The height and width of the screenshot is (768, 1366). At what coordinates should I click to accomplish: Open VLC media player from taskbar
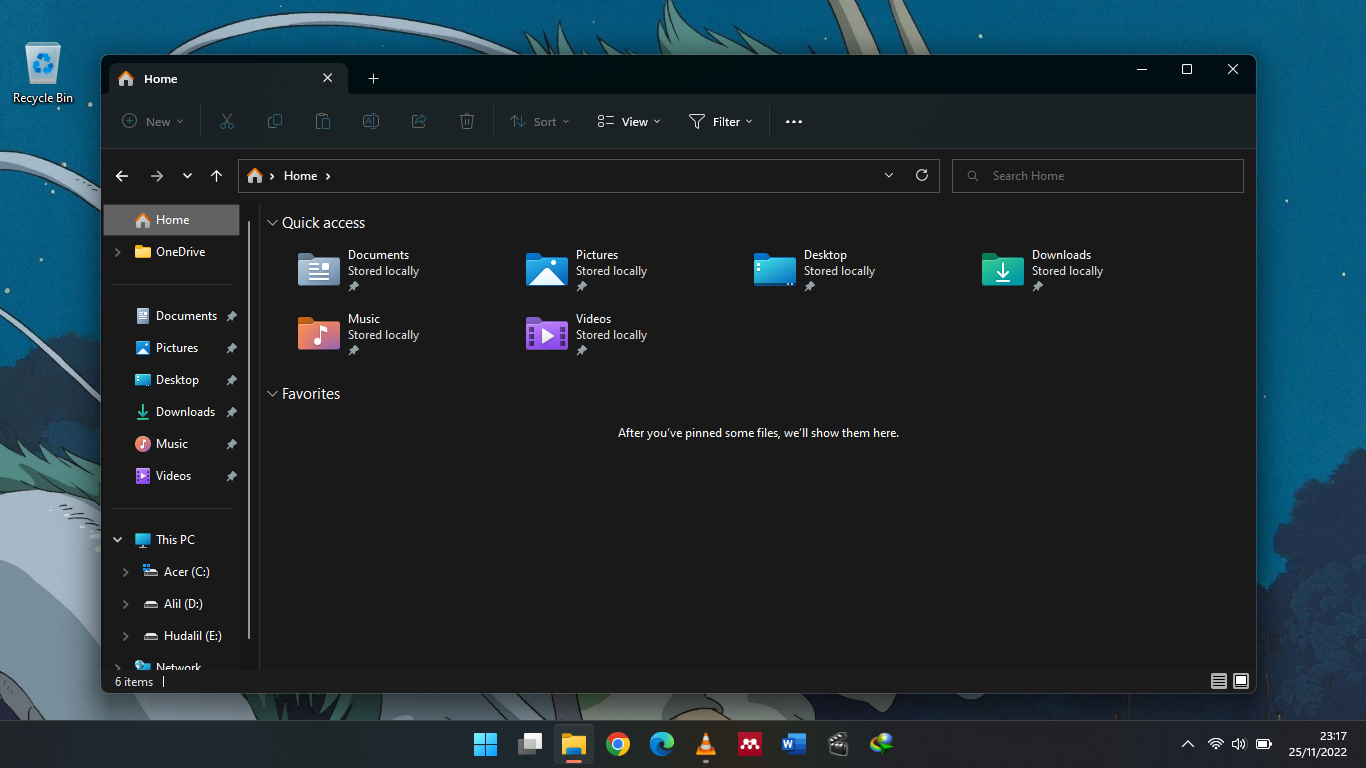(706, 744)
